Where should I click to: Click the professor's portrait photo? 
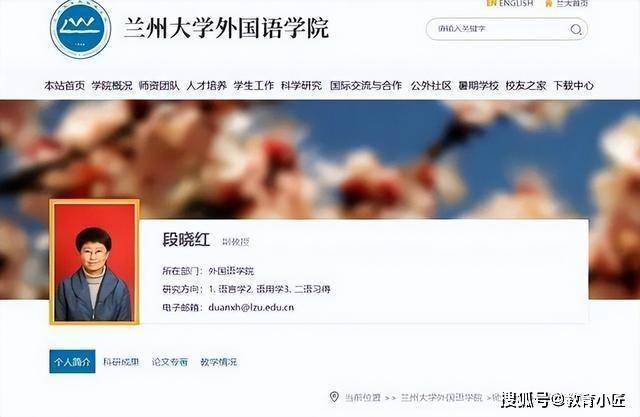tap(94, 262)
